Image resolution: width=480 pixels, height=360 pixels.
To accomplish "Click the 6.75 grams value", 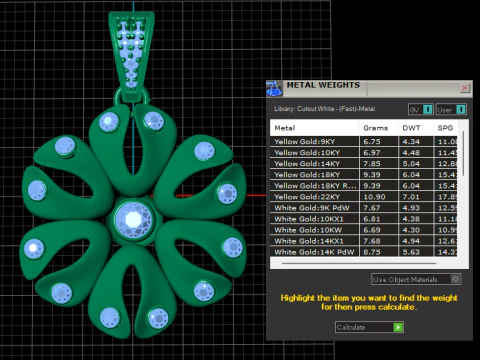I will point(372,141).
